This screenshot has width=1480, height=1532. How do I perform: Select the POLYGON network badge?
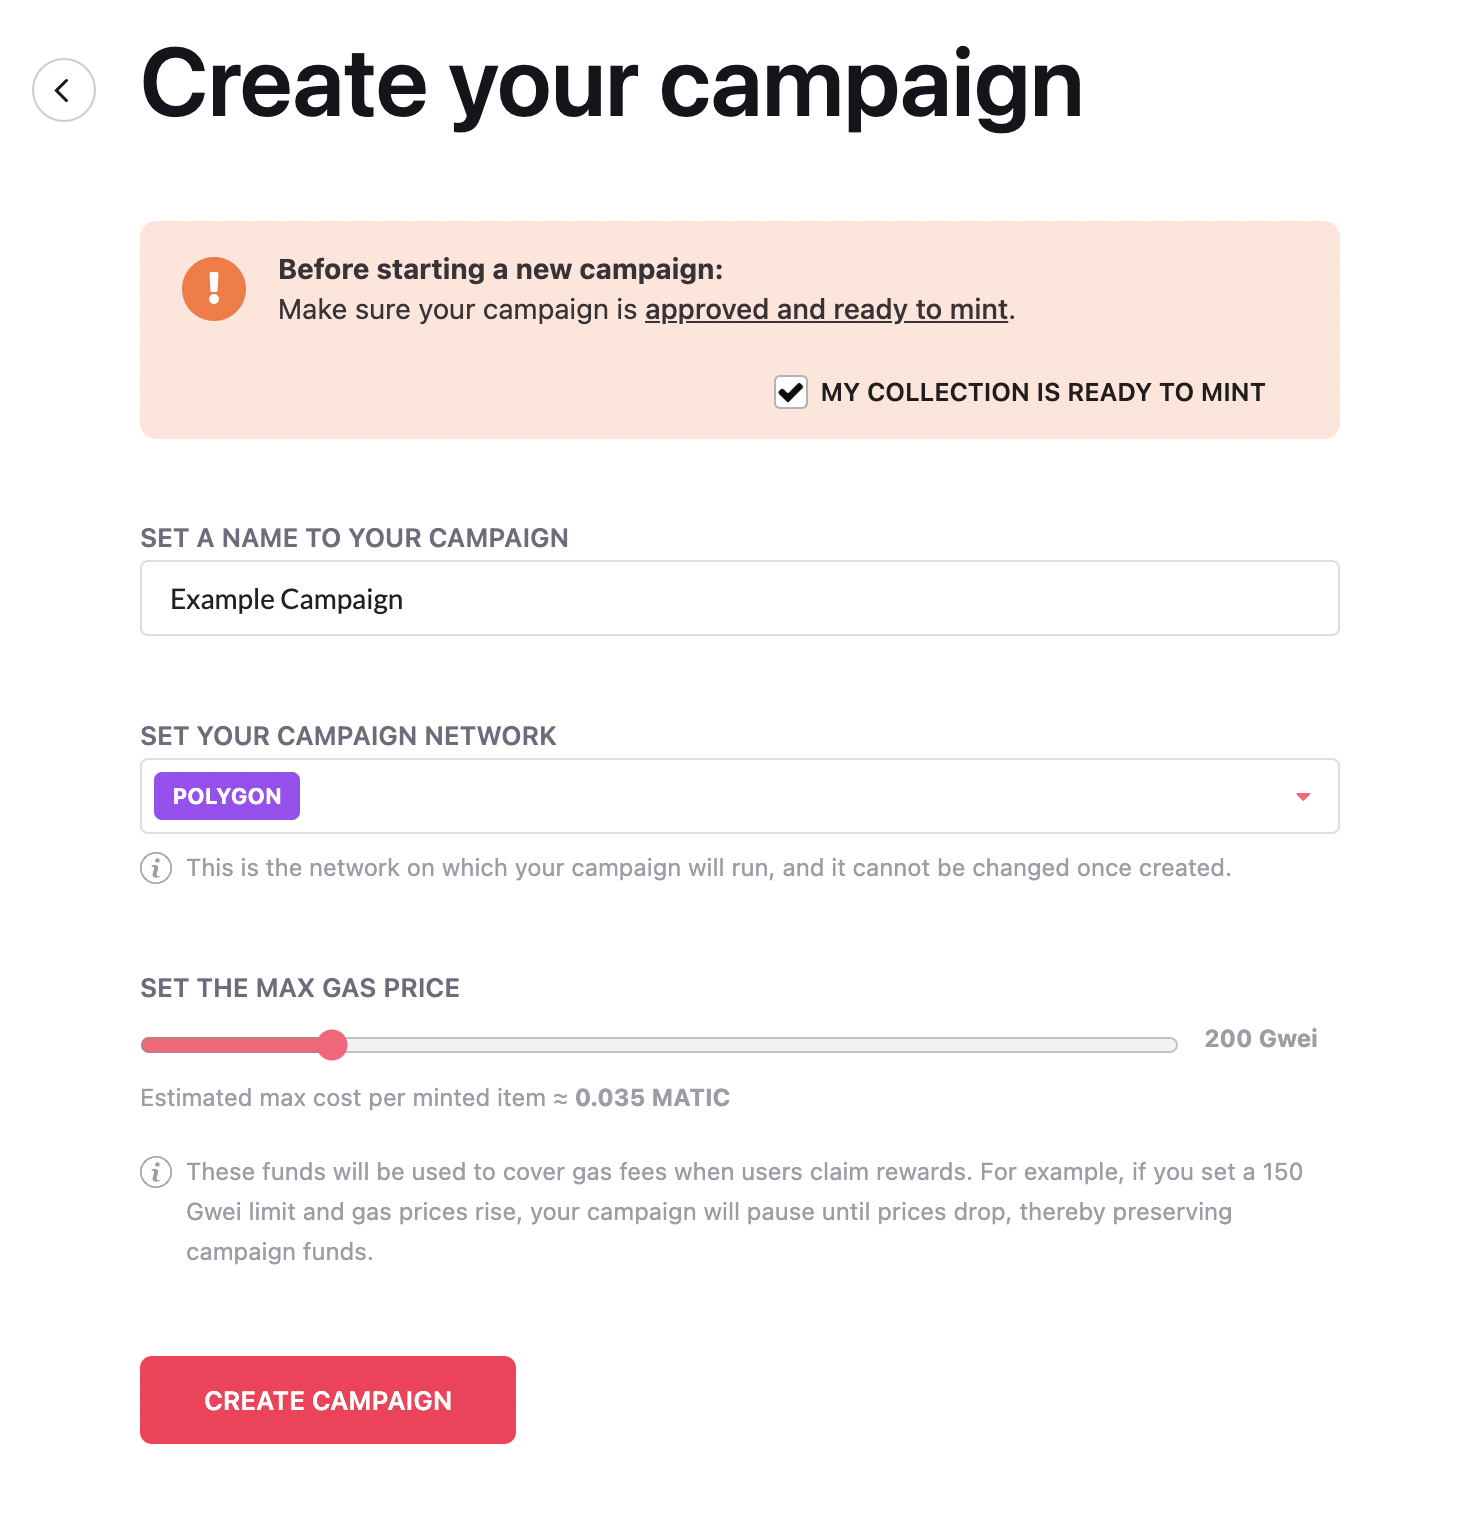pyautogui.click(x=226, y=795)
